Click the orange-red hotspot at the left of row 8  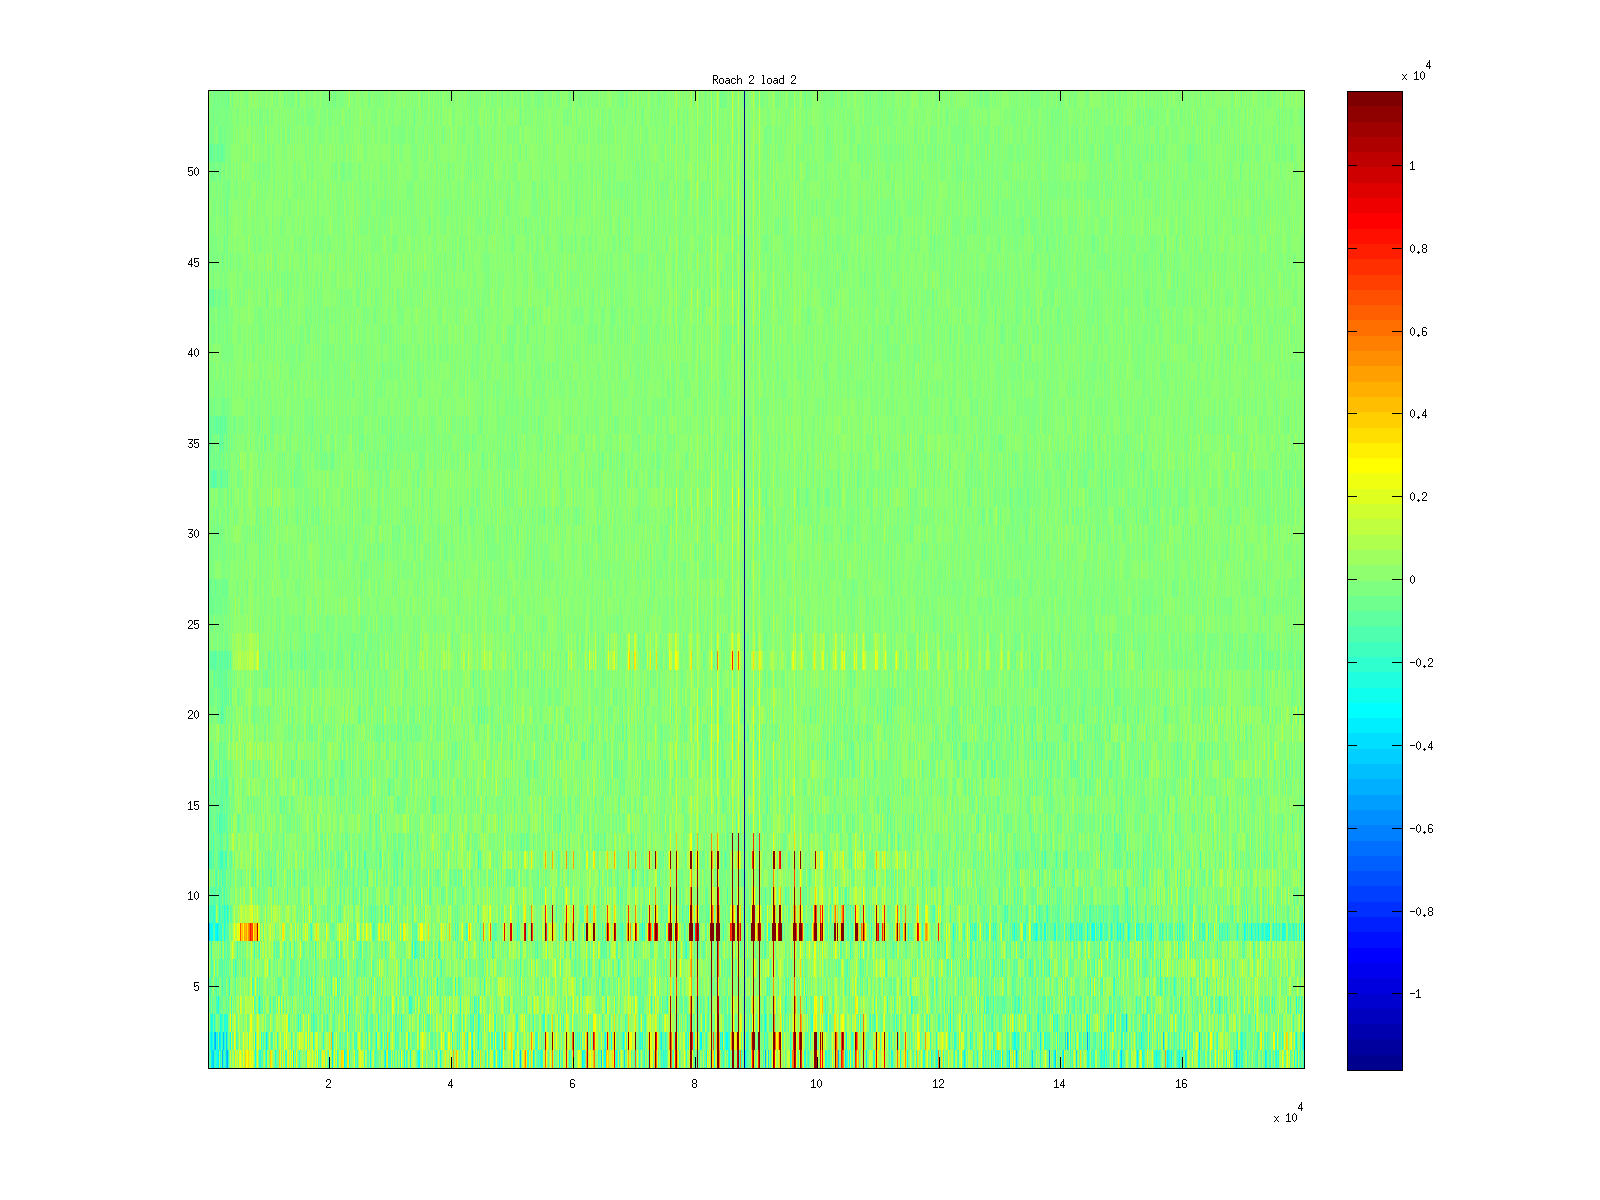click(246, 932)
